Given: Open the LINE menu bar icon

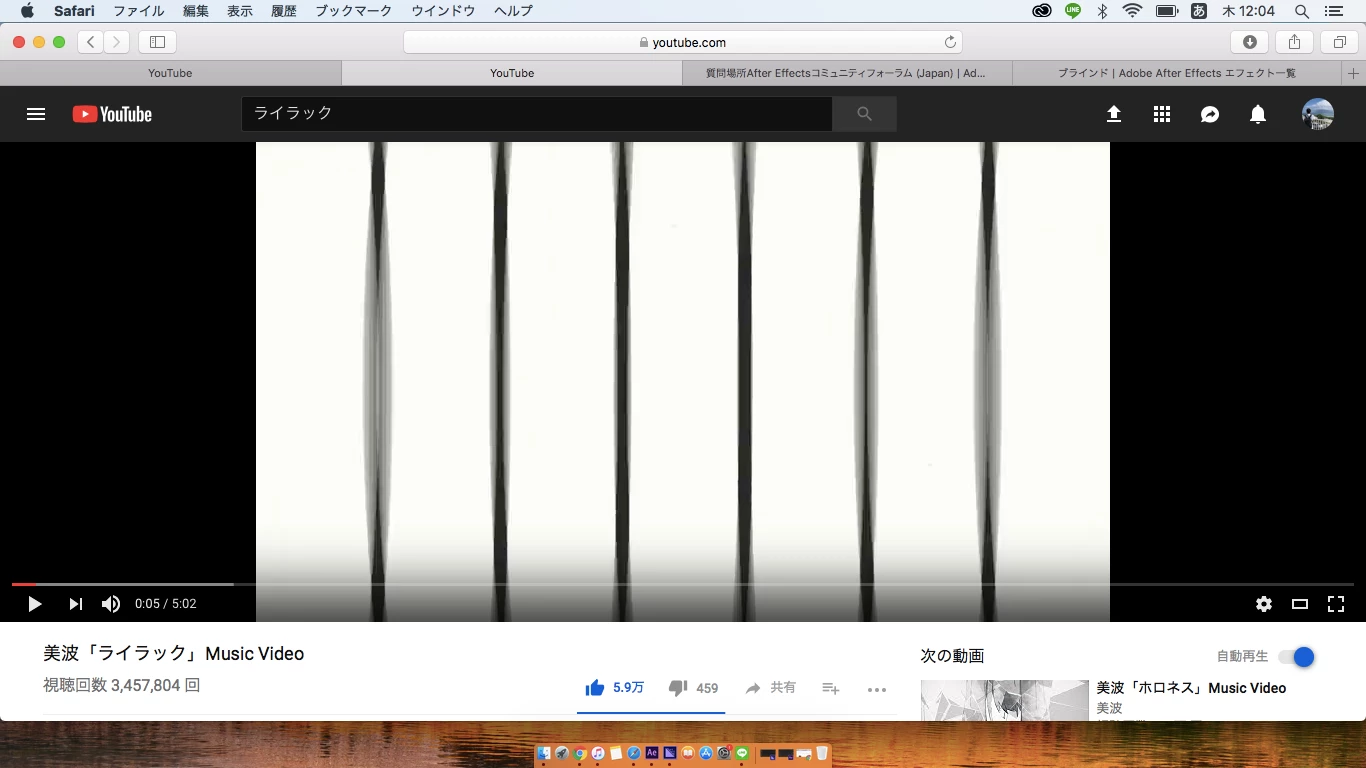Looking at the screenshot, I should pos(1073,11).
